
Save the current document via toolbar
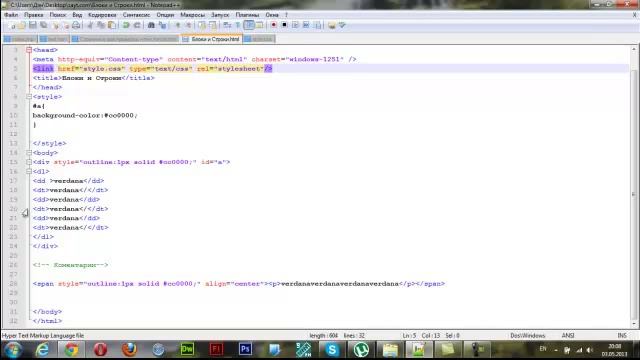point(33,25)
